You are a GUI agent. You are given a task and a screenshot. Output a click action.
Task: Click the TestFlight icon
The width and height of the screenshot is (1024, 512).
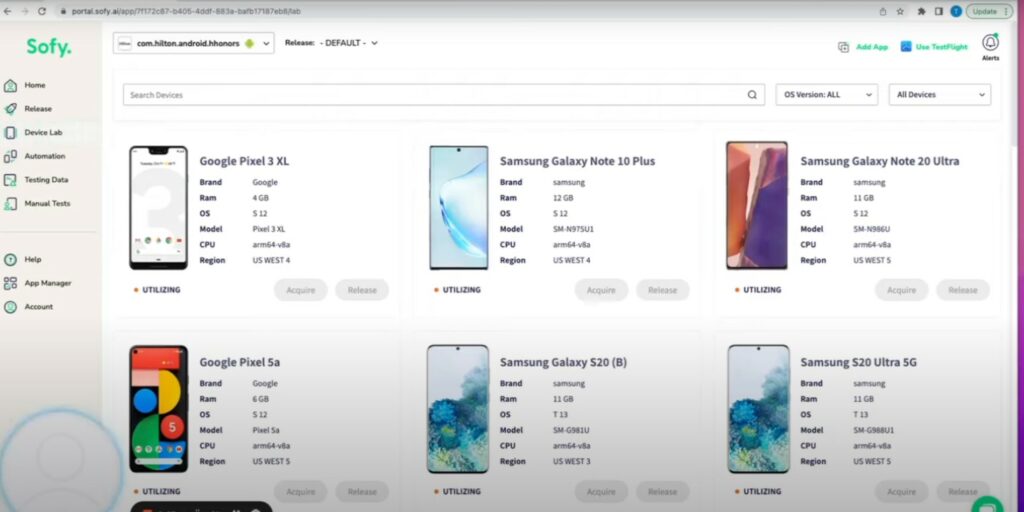tap(906, 47)
